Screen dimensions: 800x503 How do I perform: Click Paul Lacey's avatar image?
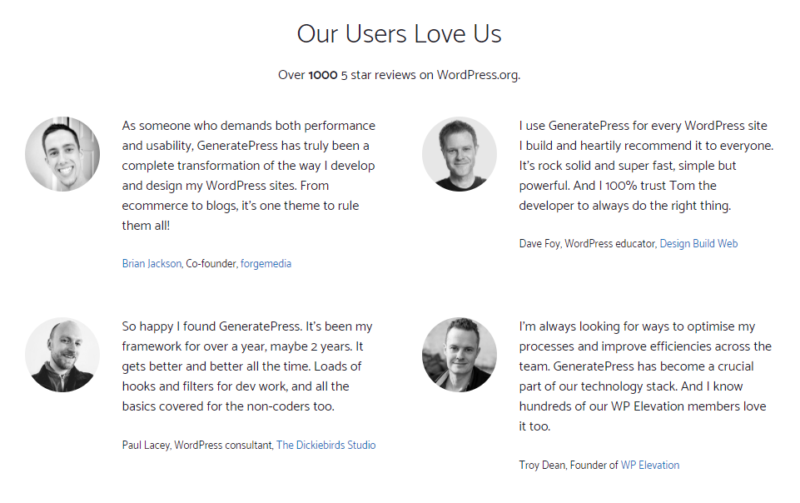[62, 355]
